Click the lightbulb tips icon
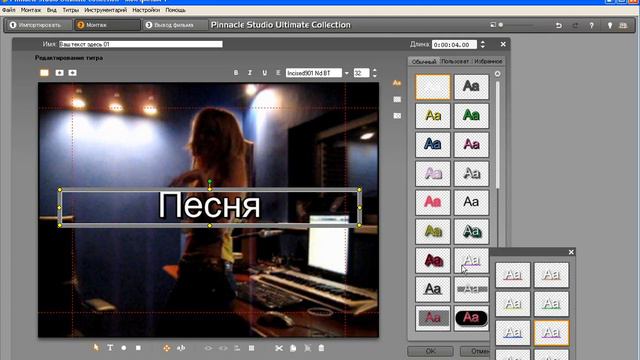This screenshot has width=640, height=360. (610, 25)
